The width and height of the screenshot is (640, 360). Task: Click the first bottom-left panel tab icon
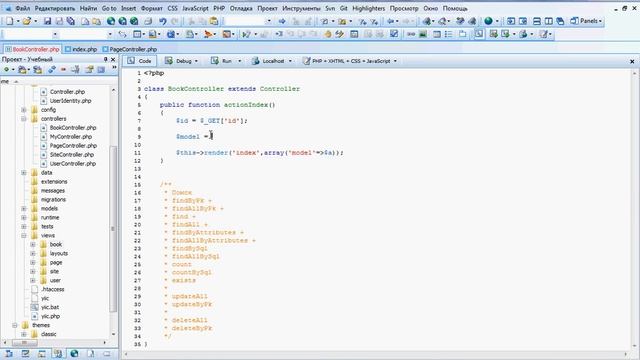click(9, 353)
